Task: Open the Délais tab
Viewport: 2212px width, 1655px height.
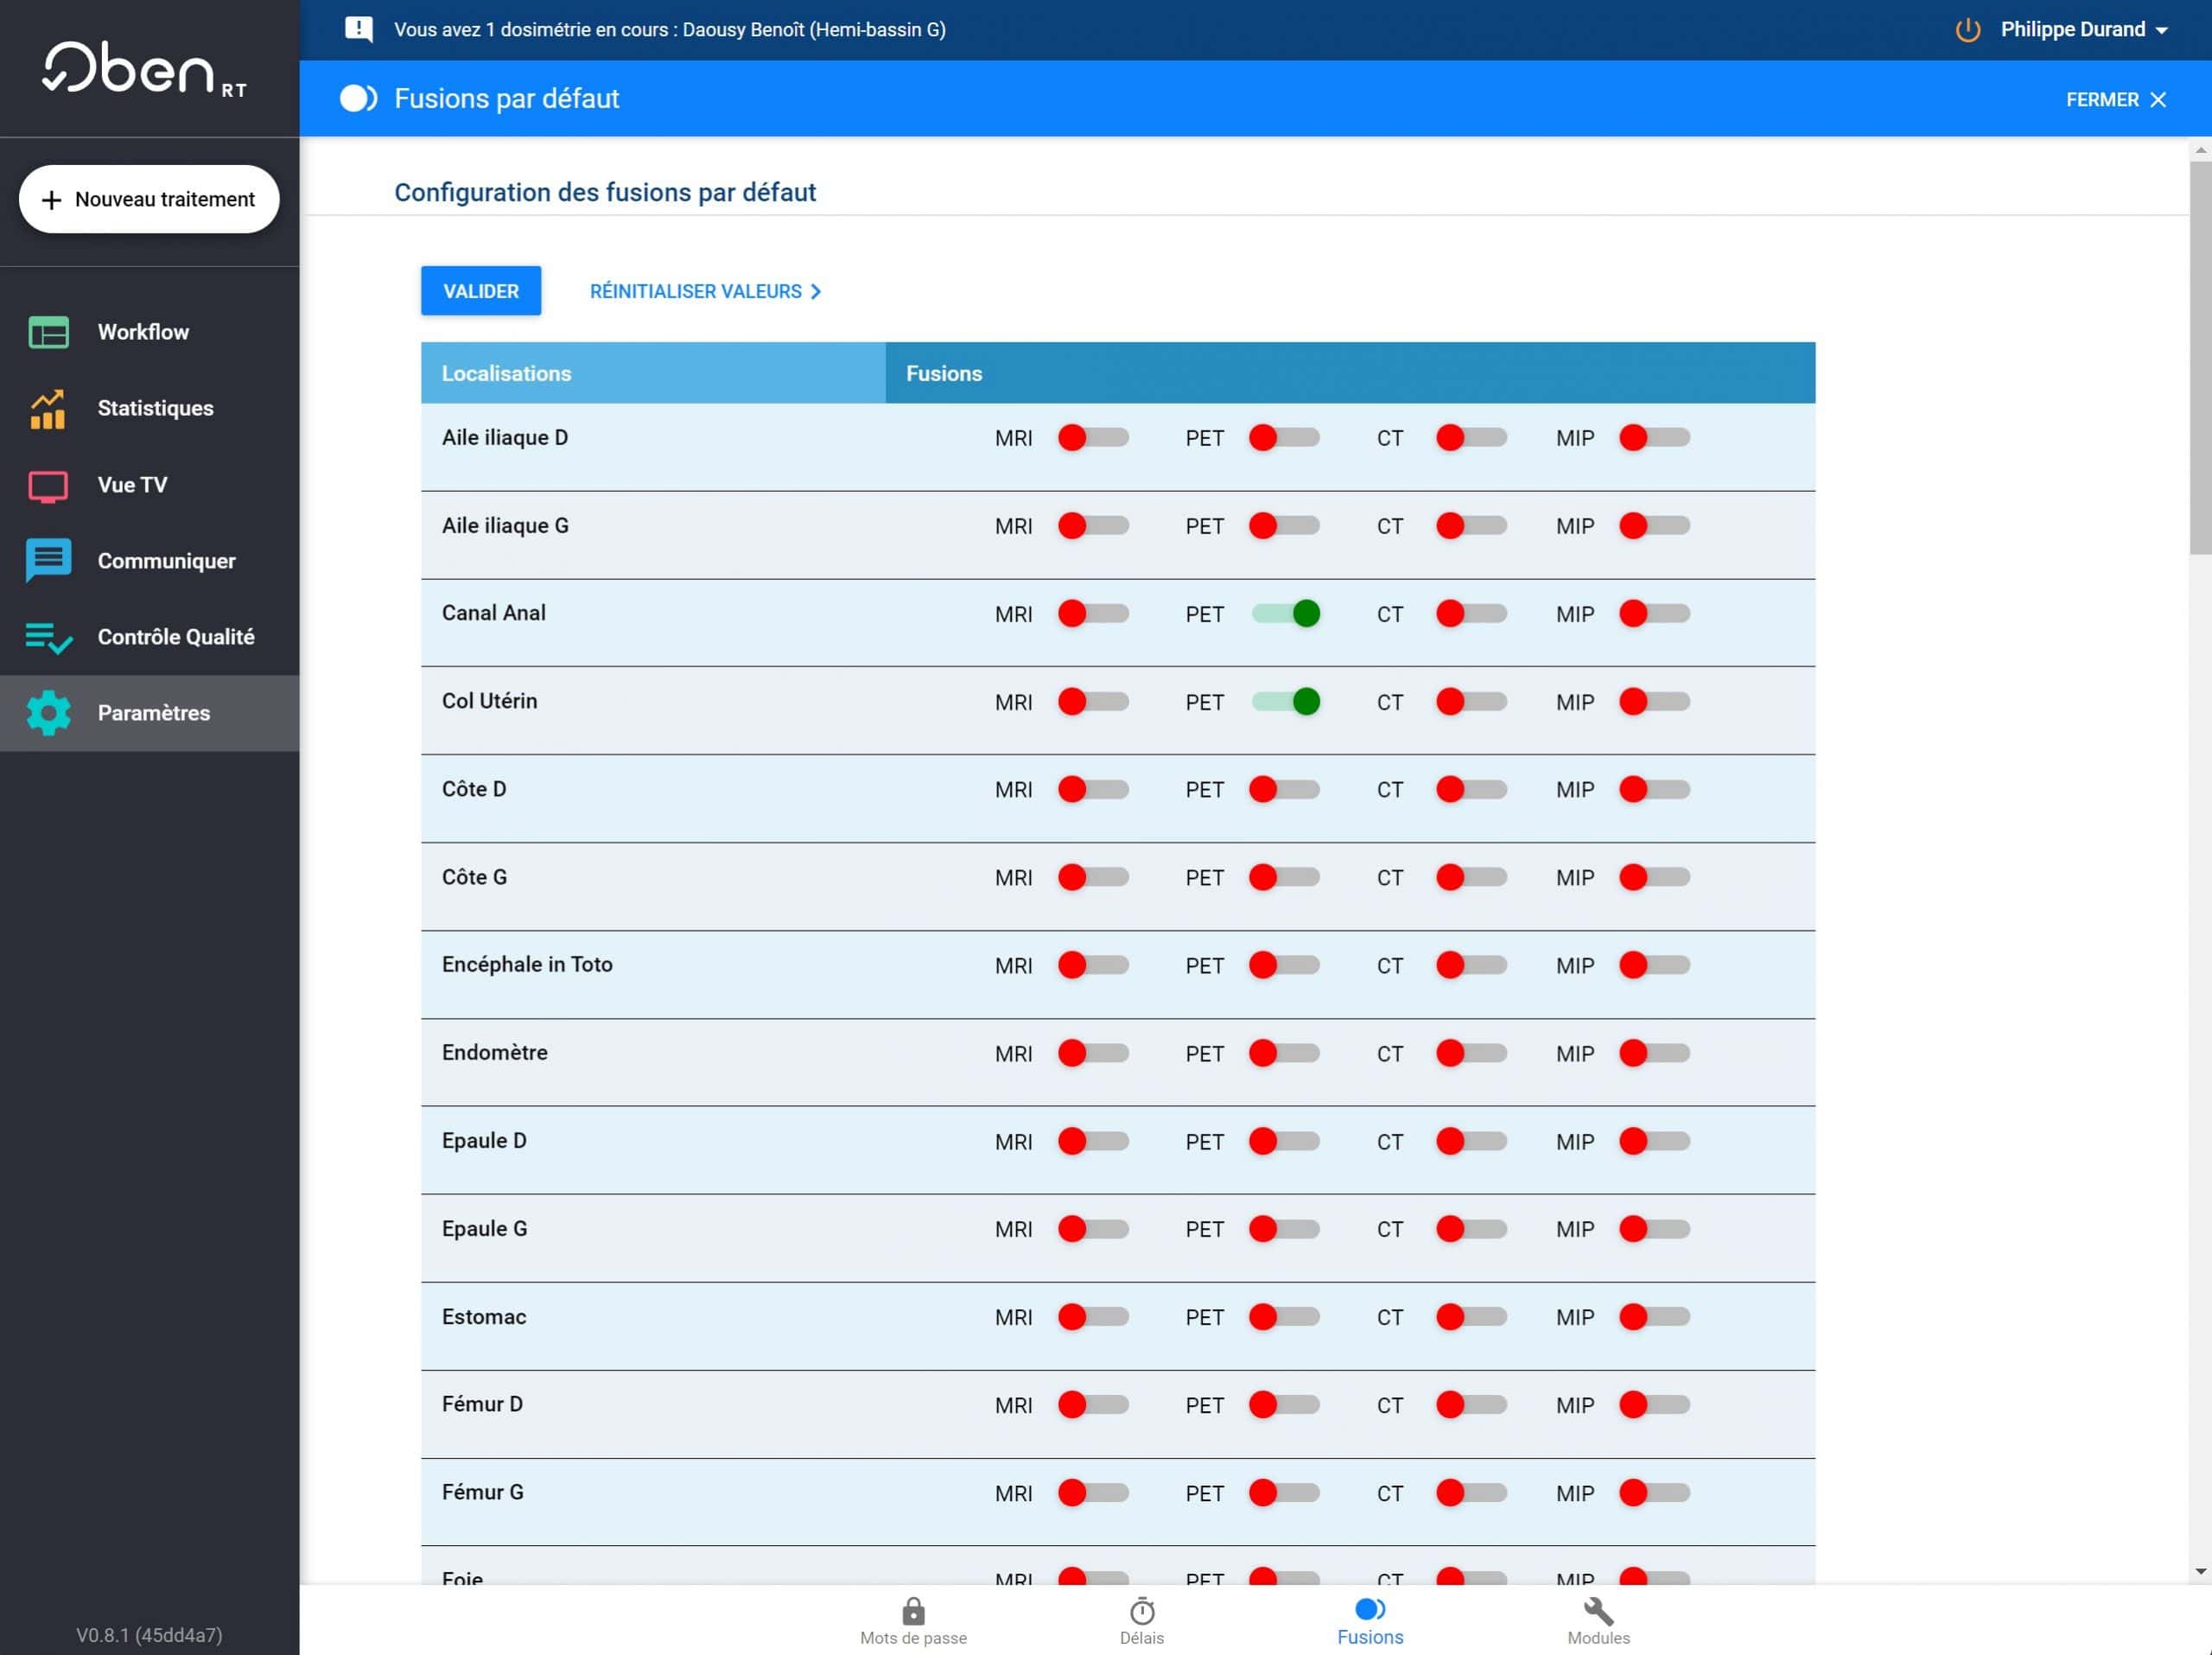Action: coord(1141,1621)
